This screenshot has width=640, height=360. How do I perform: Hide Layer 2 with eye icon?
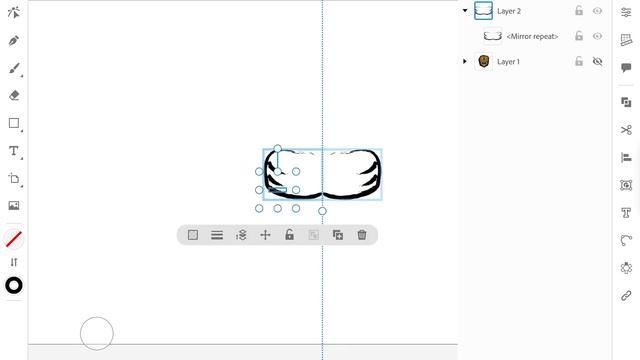click(597, 11)
